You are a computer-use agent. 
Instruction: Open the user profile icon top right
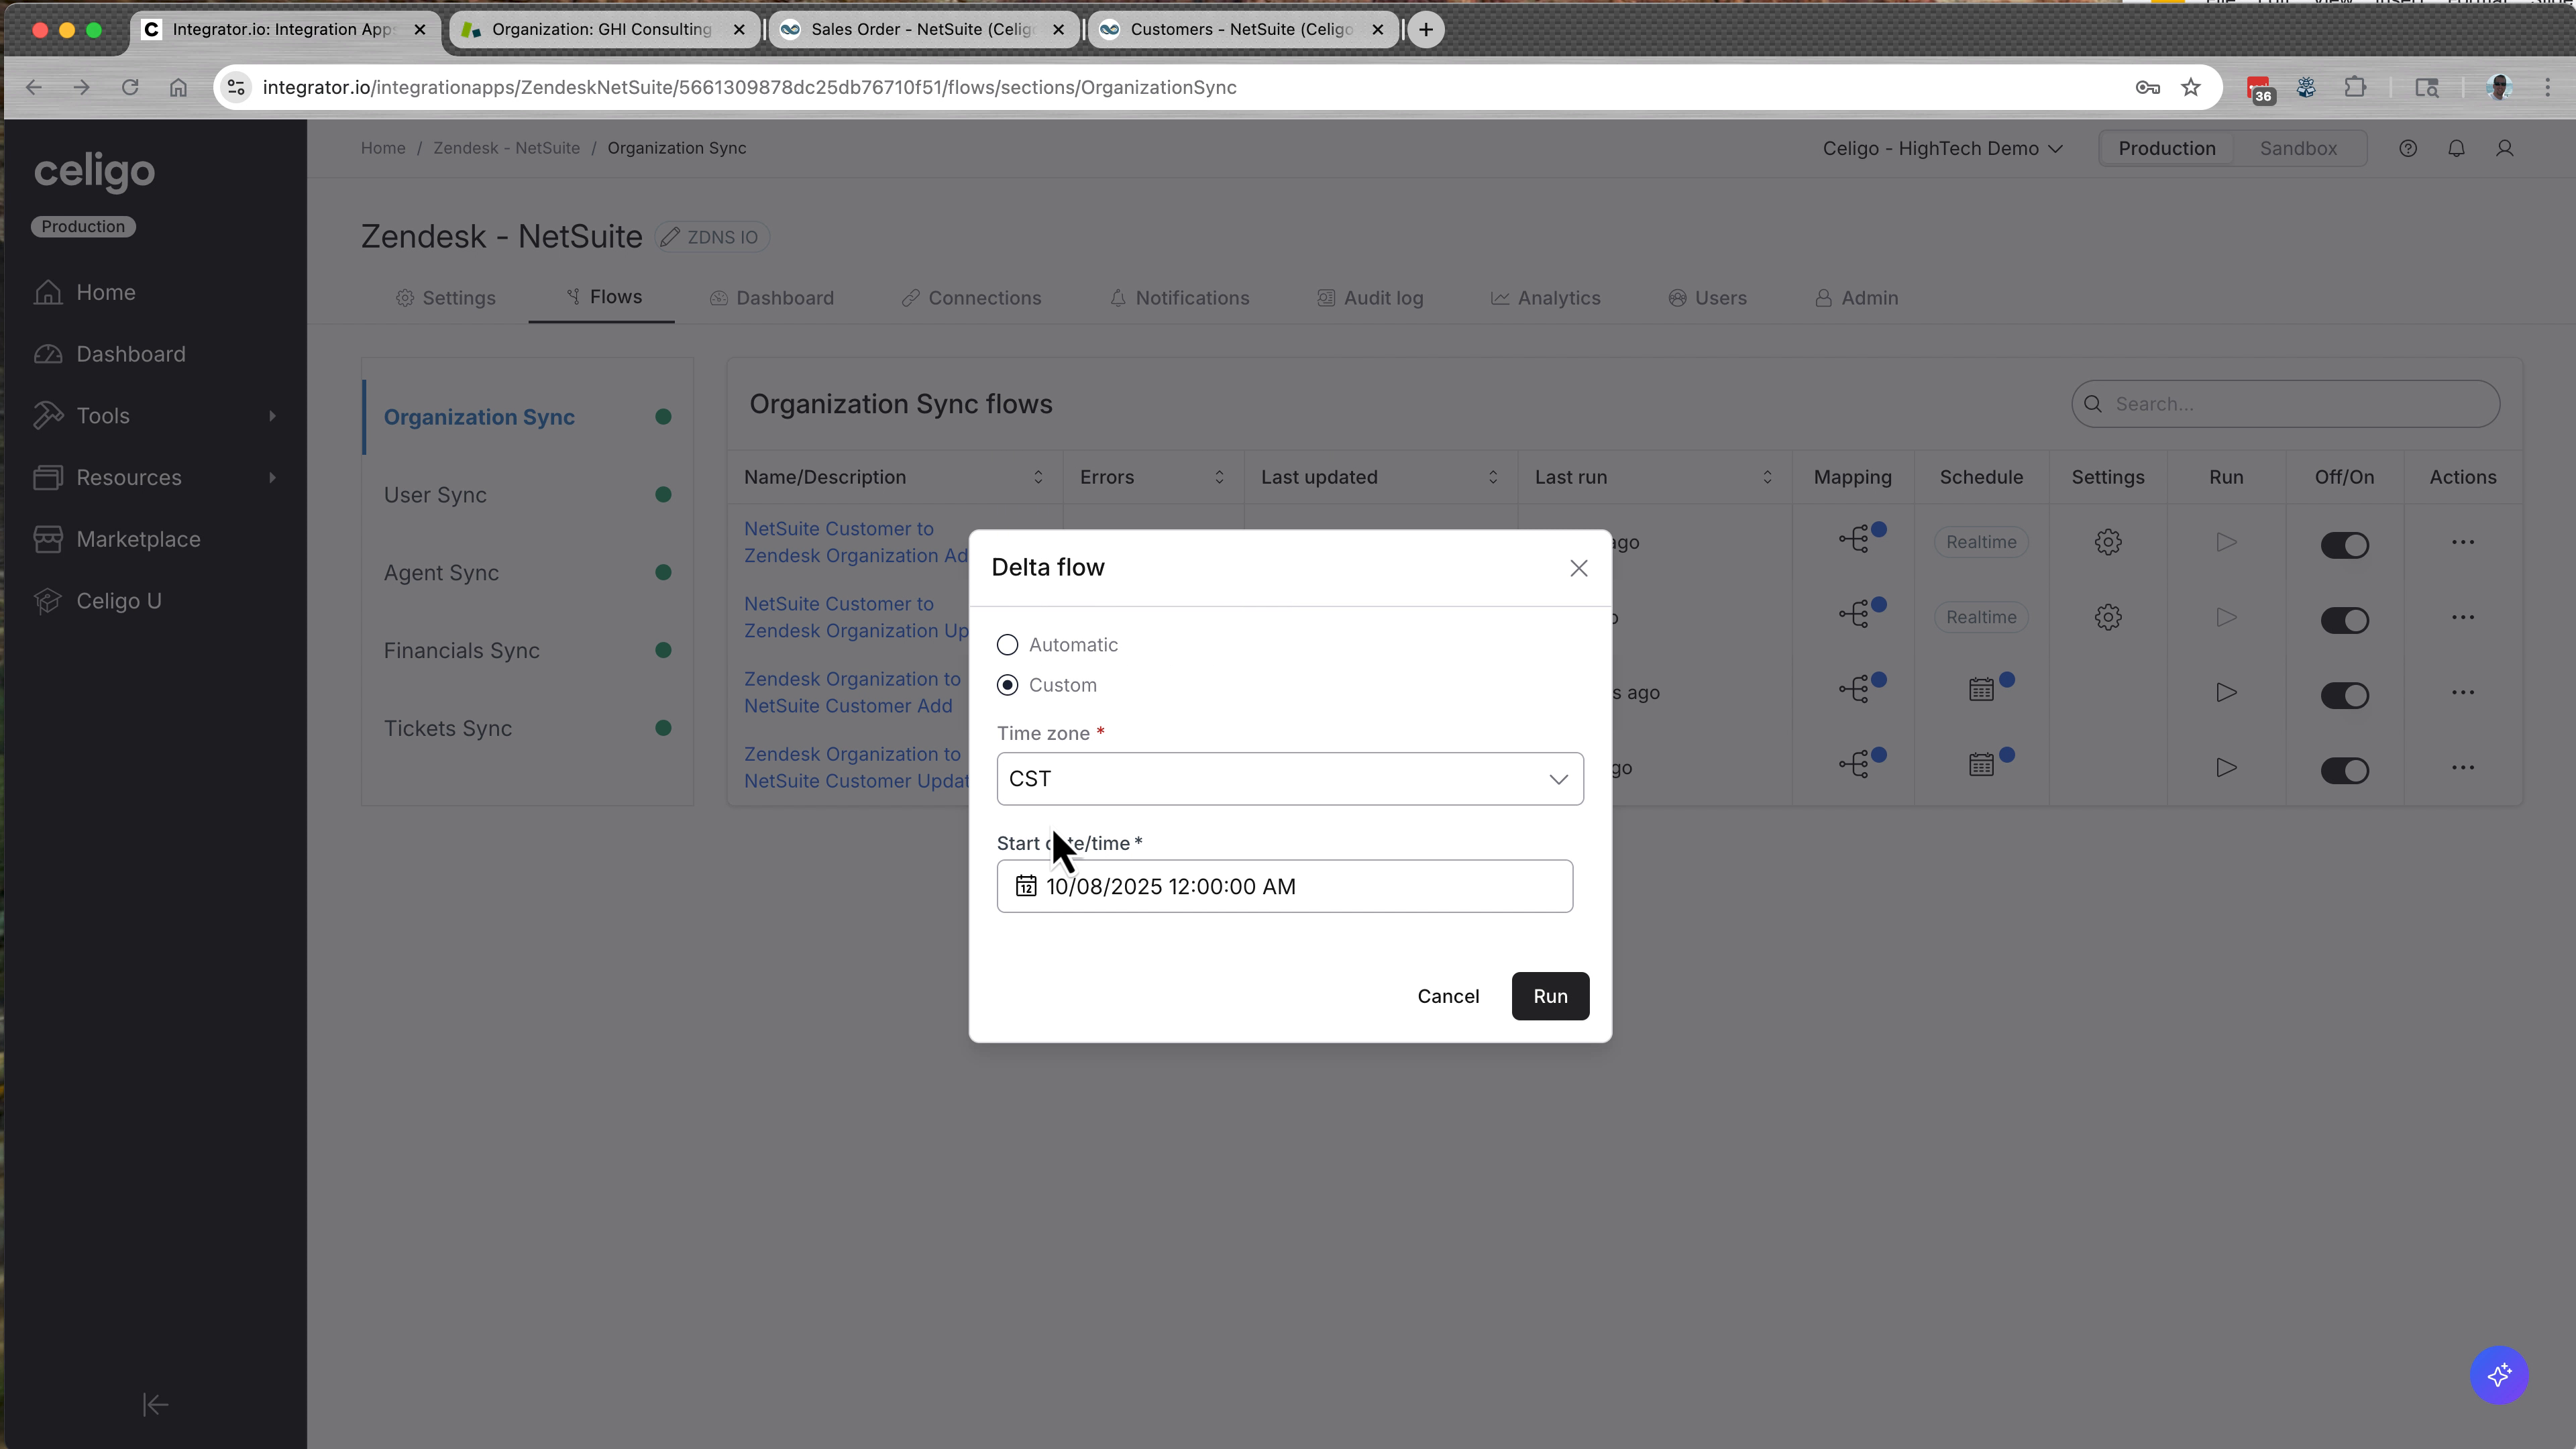point(2505,148)
